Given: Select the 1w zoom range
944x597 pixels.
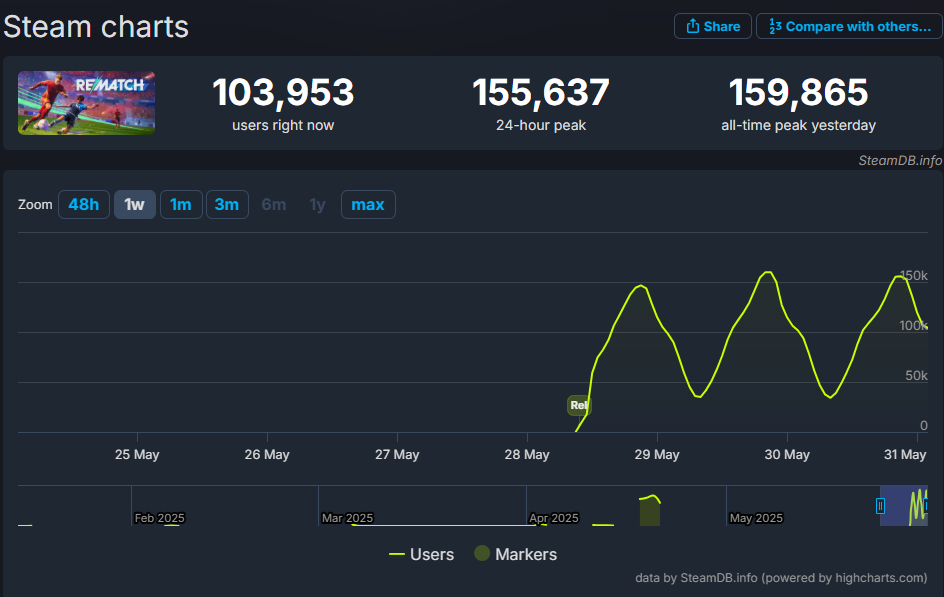Looking at the screenshot, I should [x=135, y=205].
